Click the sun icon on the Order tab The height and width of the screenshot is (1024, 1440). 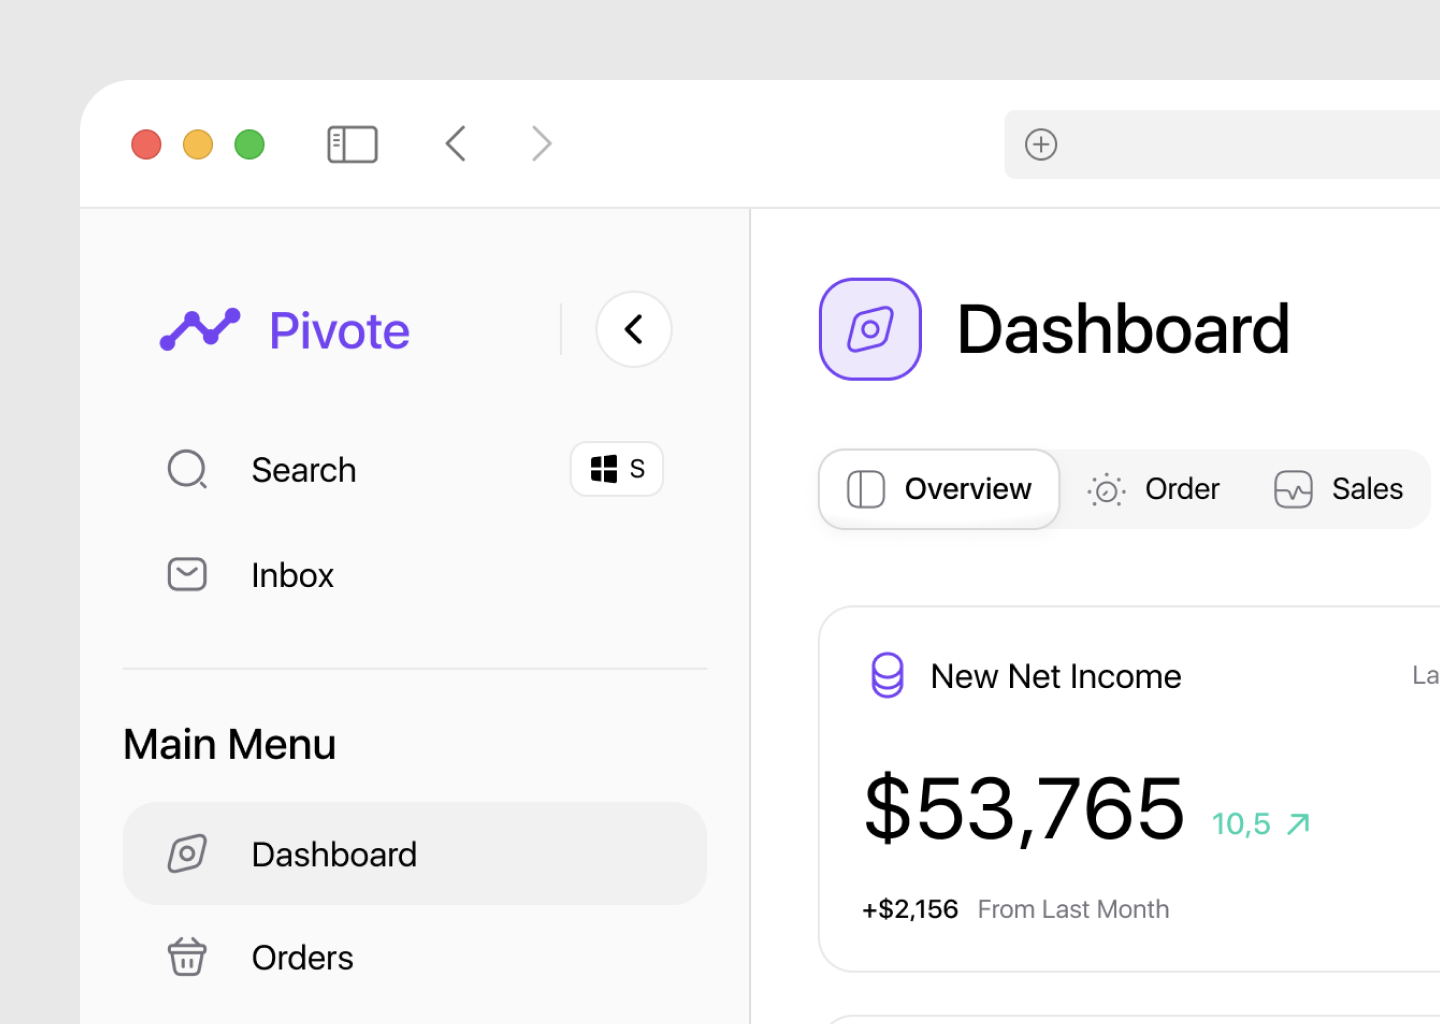point(1106,489)
